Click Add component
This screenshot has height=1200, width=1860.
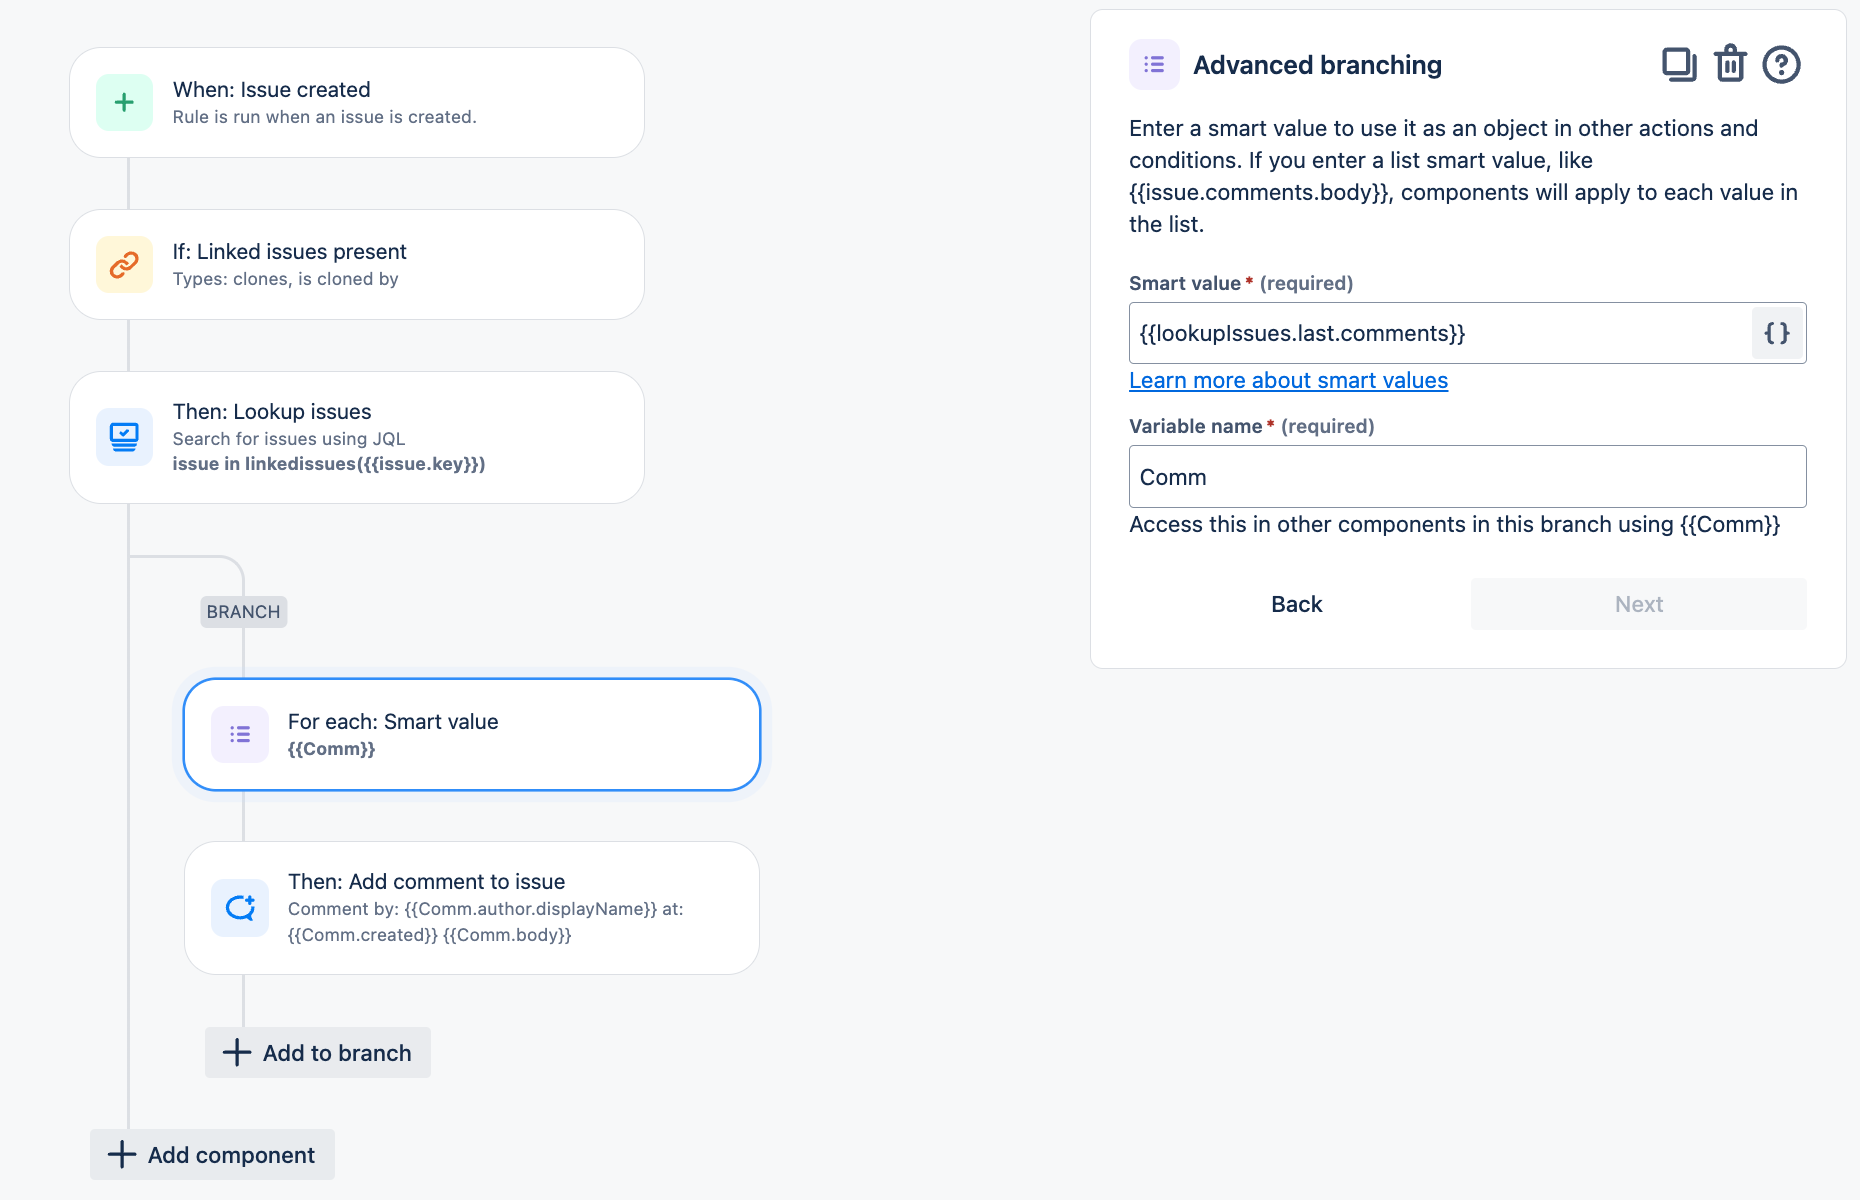click(x=211, y=1154)
